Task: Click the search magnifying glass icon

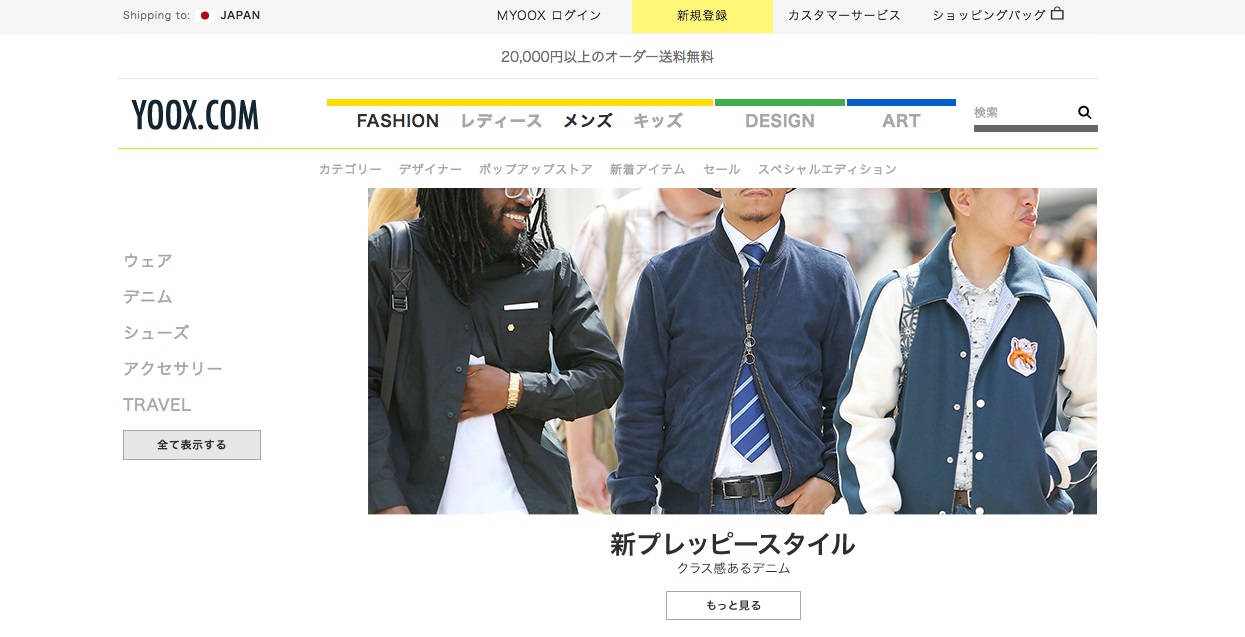Action: coord(1084,113)
